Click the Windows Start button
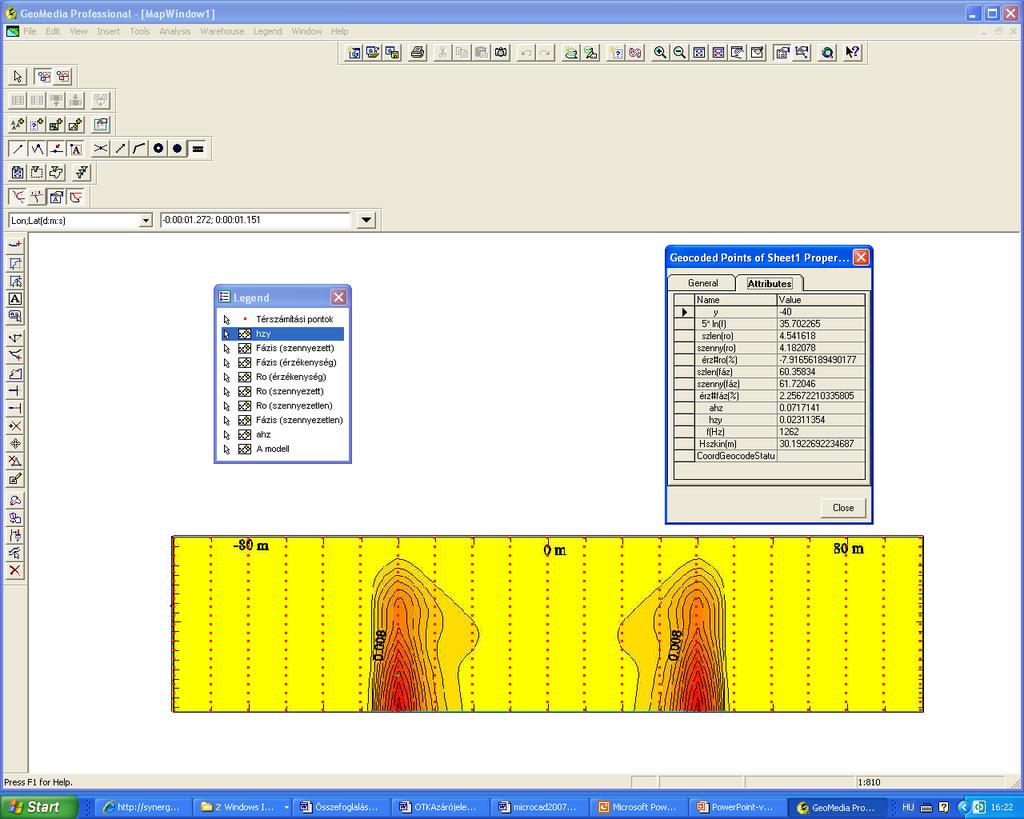 pyautogui.click(x=39, y=807)
